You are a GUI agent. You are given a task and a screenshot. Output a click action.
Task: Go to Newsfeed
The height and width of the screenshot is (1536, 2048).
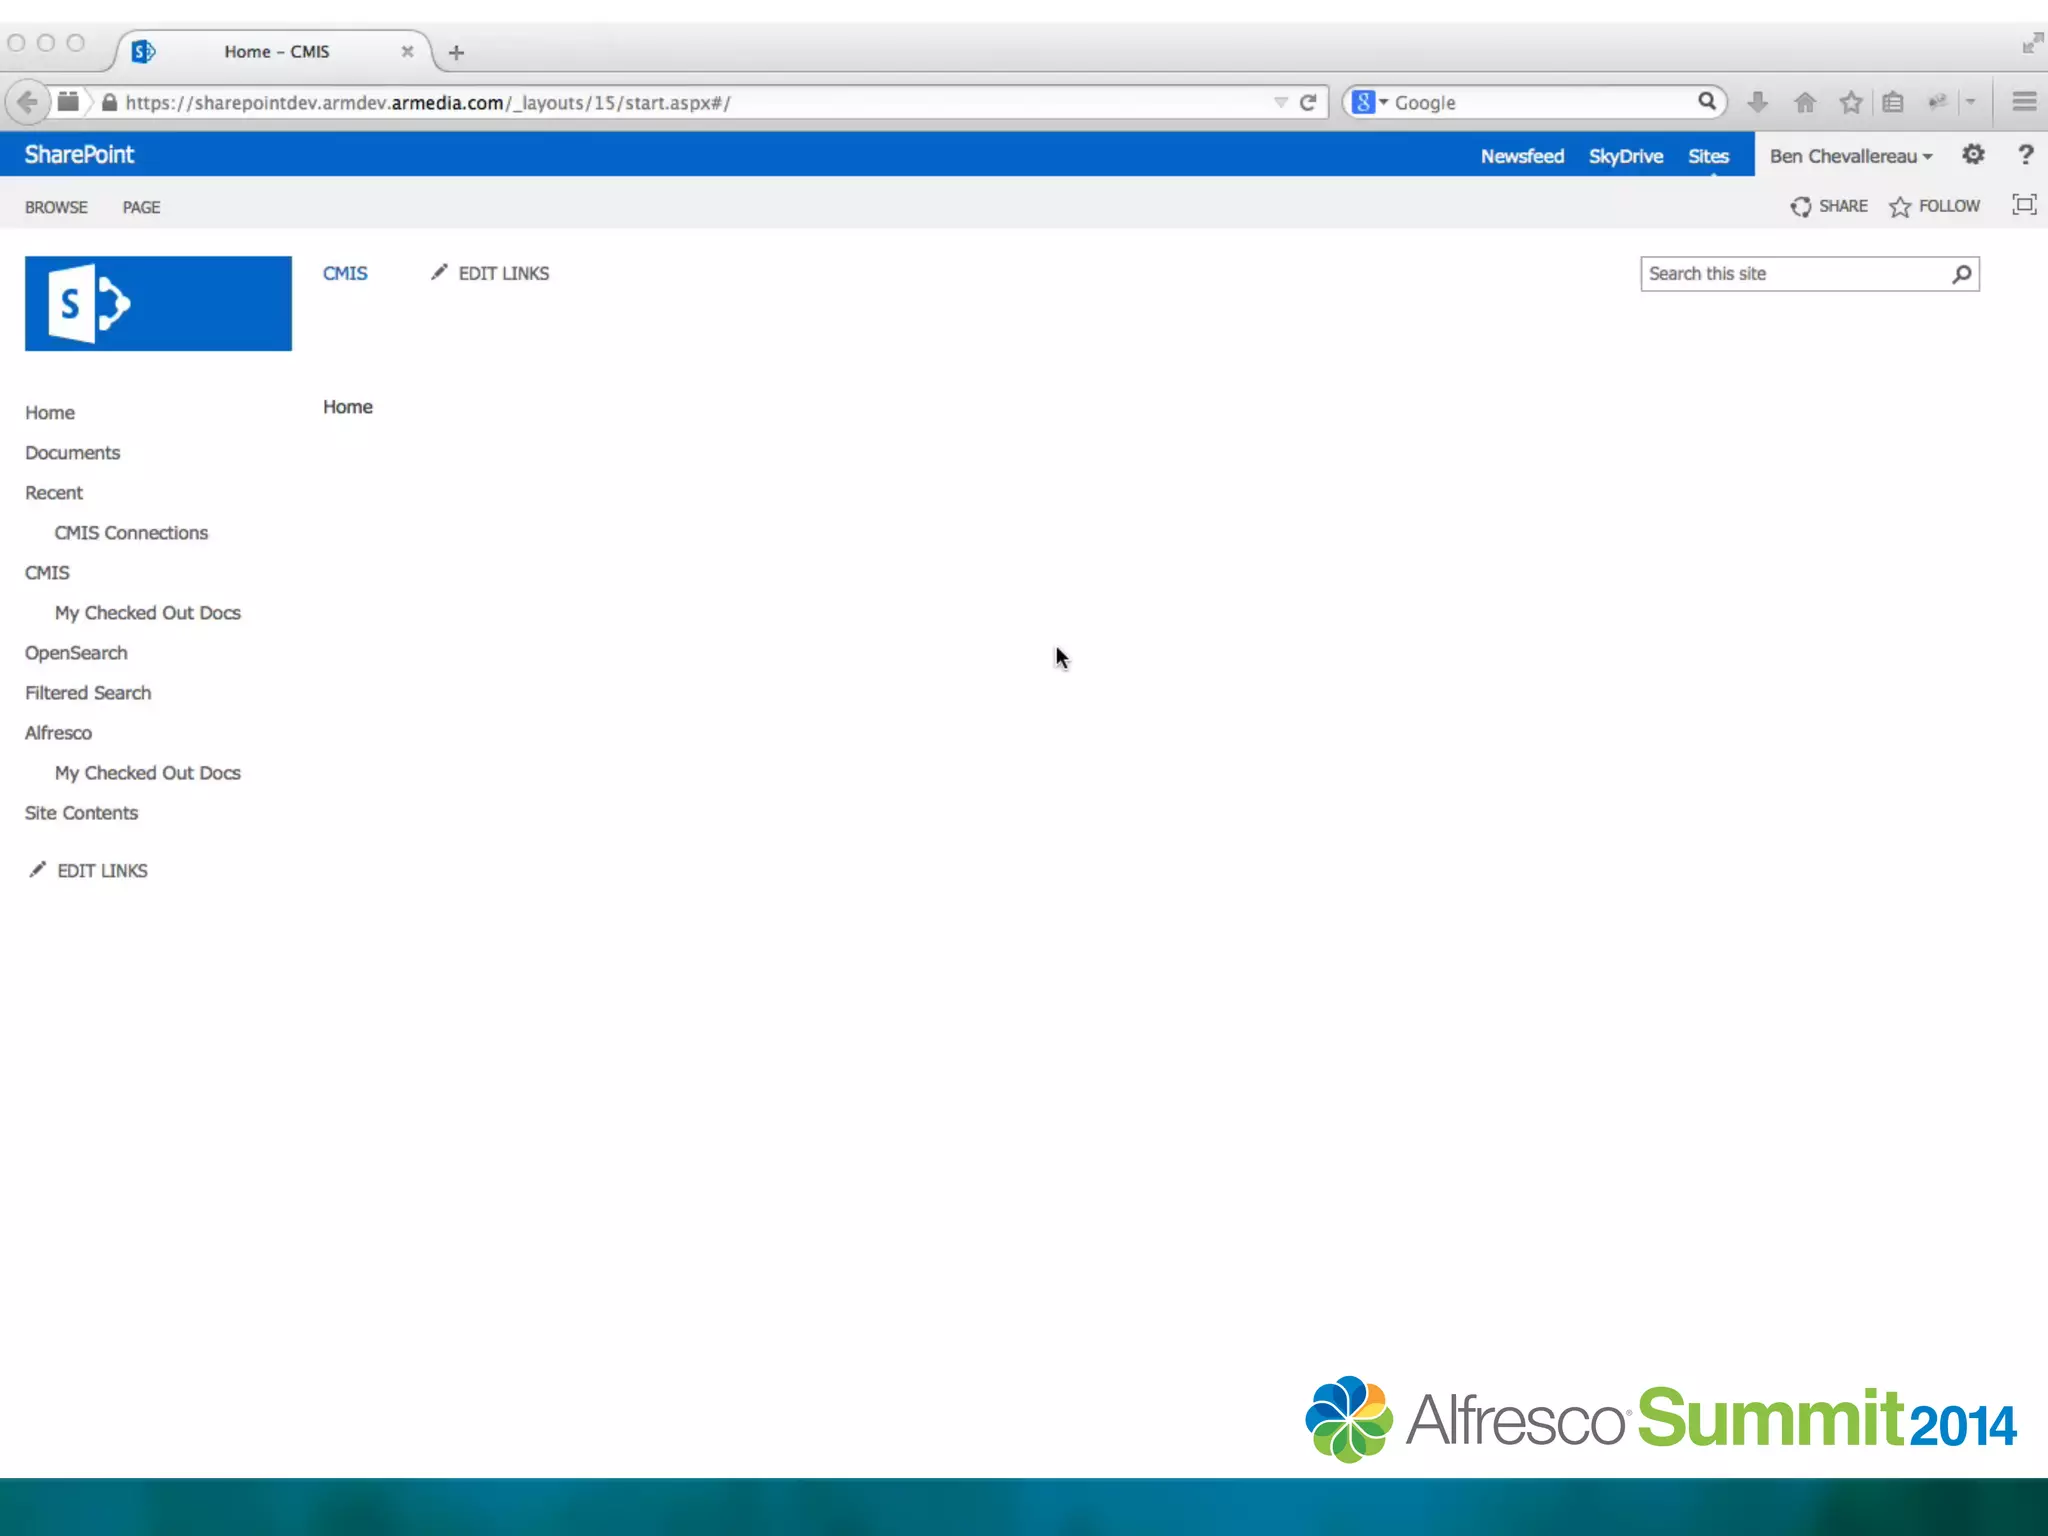pyautogui.click(x=1522, y=156)
